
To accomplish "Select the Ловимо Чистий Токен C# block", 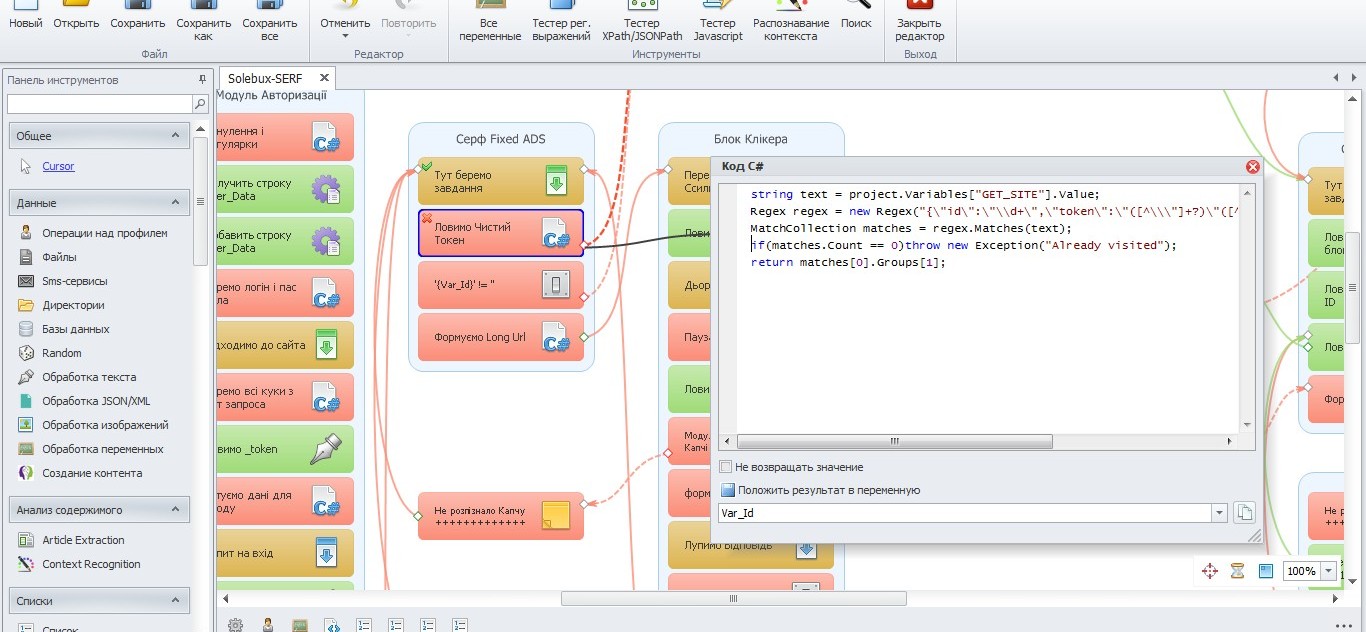I will click(x=500, y=233).
